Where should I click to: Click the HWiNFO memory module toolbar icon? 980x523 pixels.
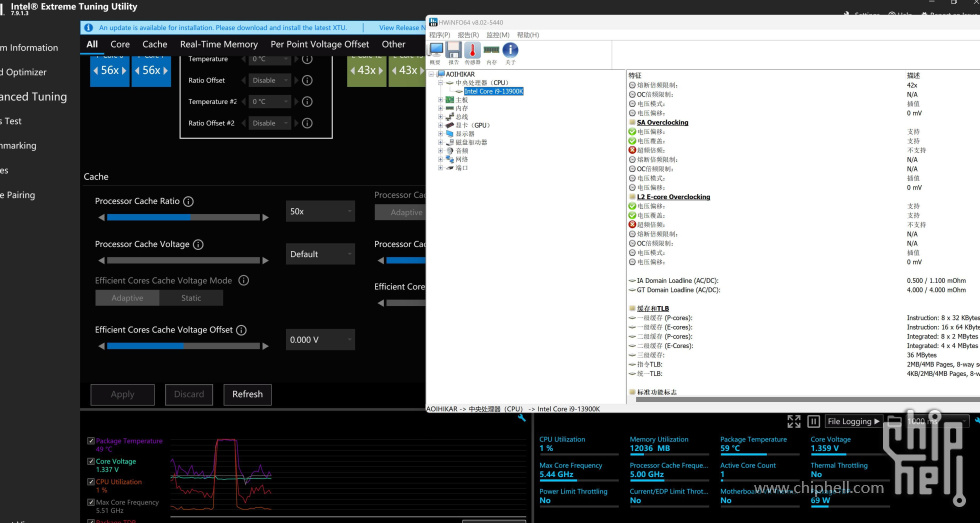click(491, 49)
